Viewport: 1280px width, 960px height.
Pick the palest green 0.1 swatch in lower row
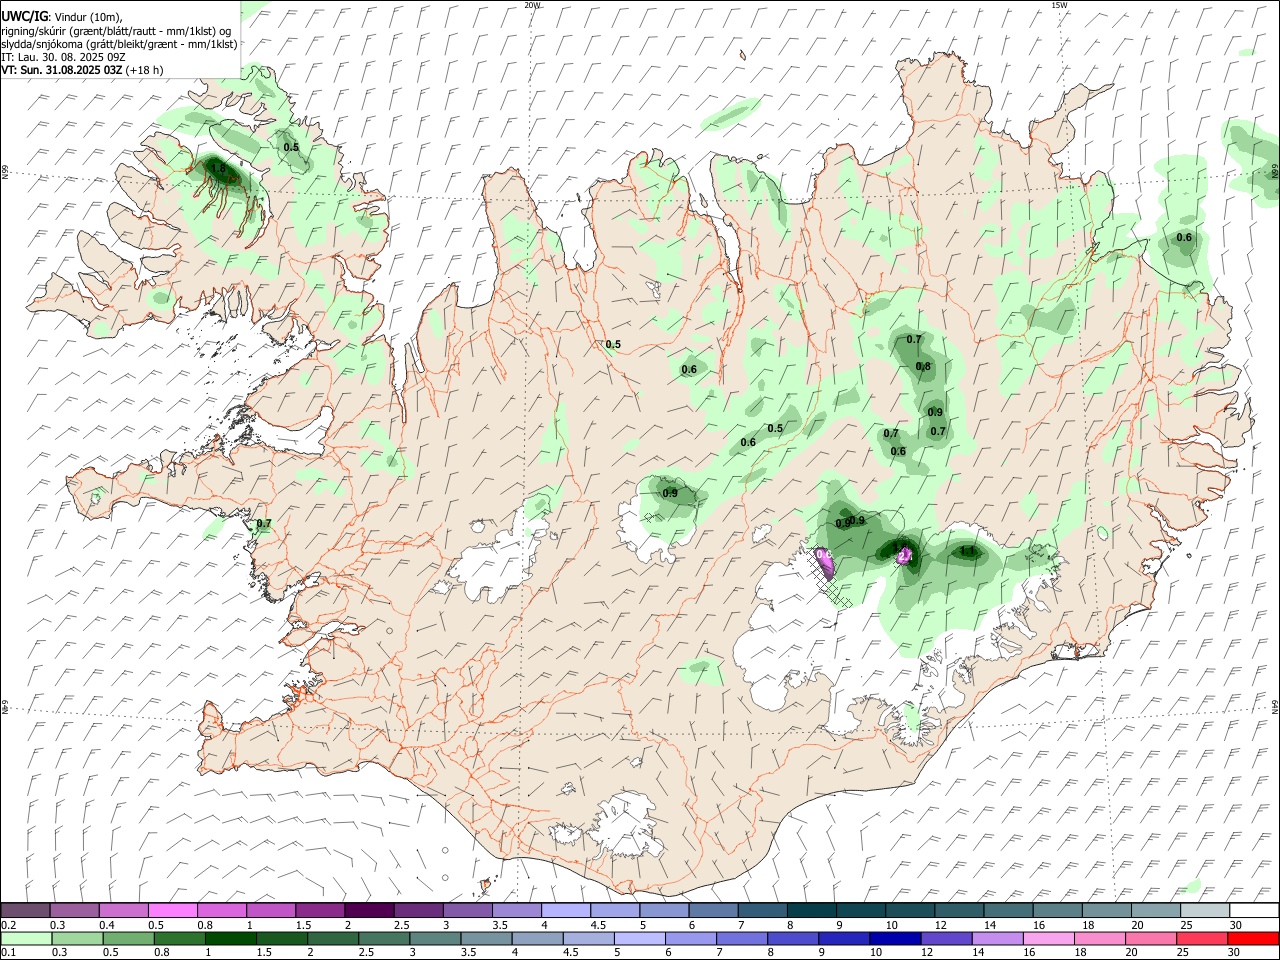27,938
